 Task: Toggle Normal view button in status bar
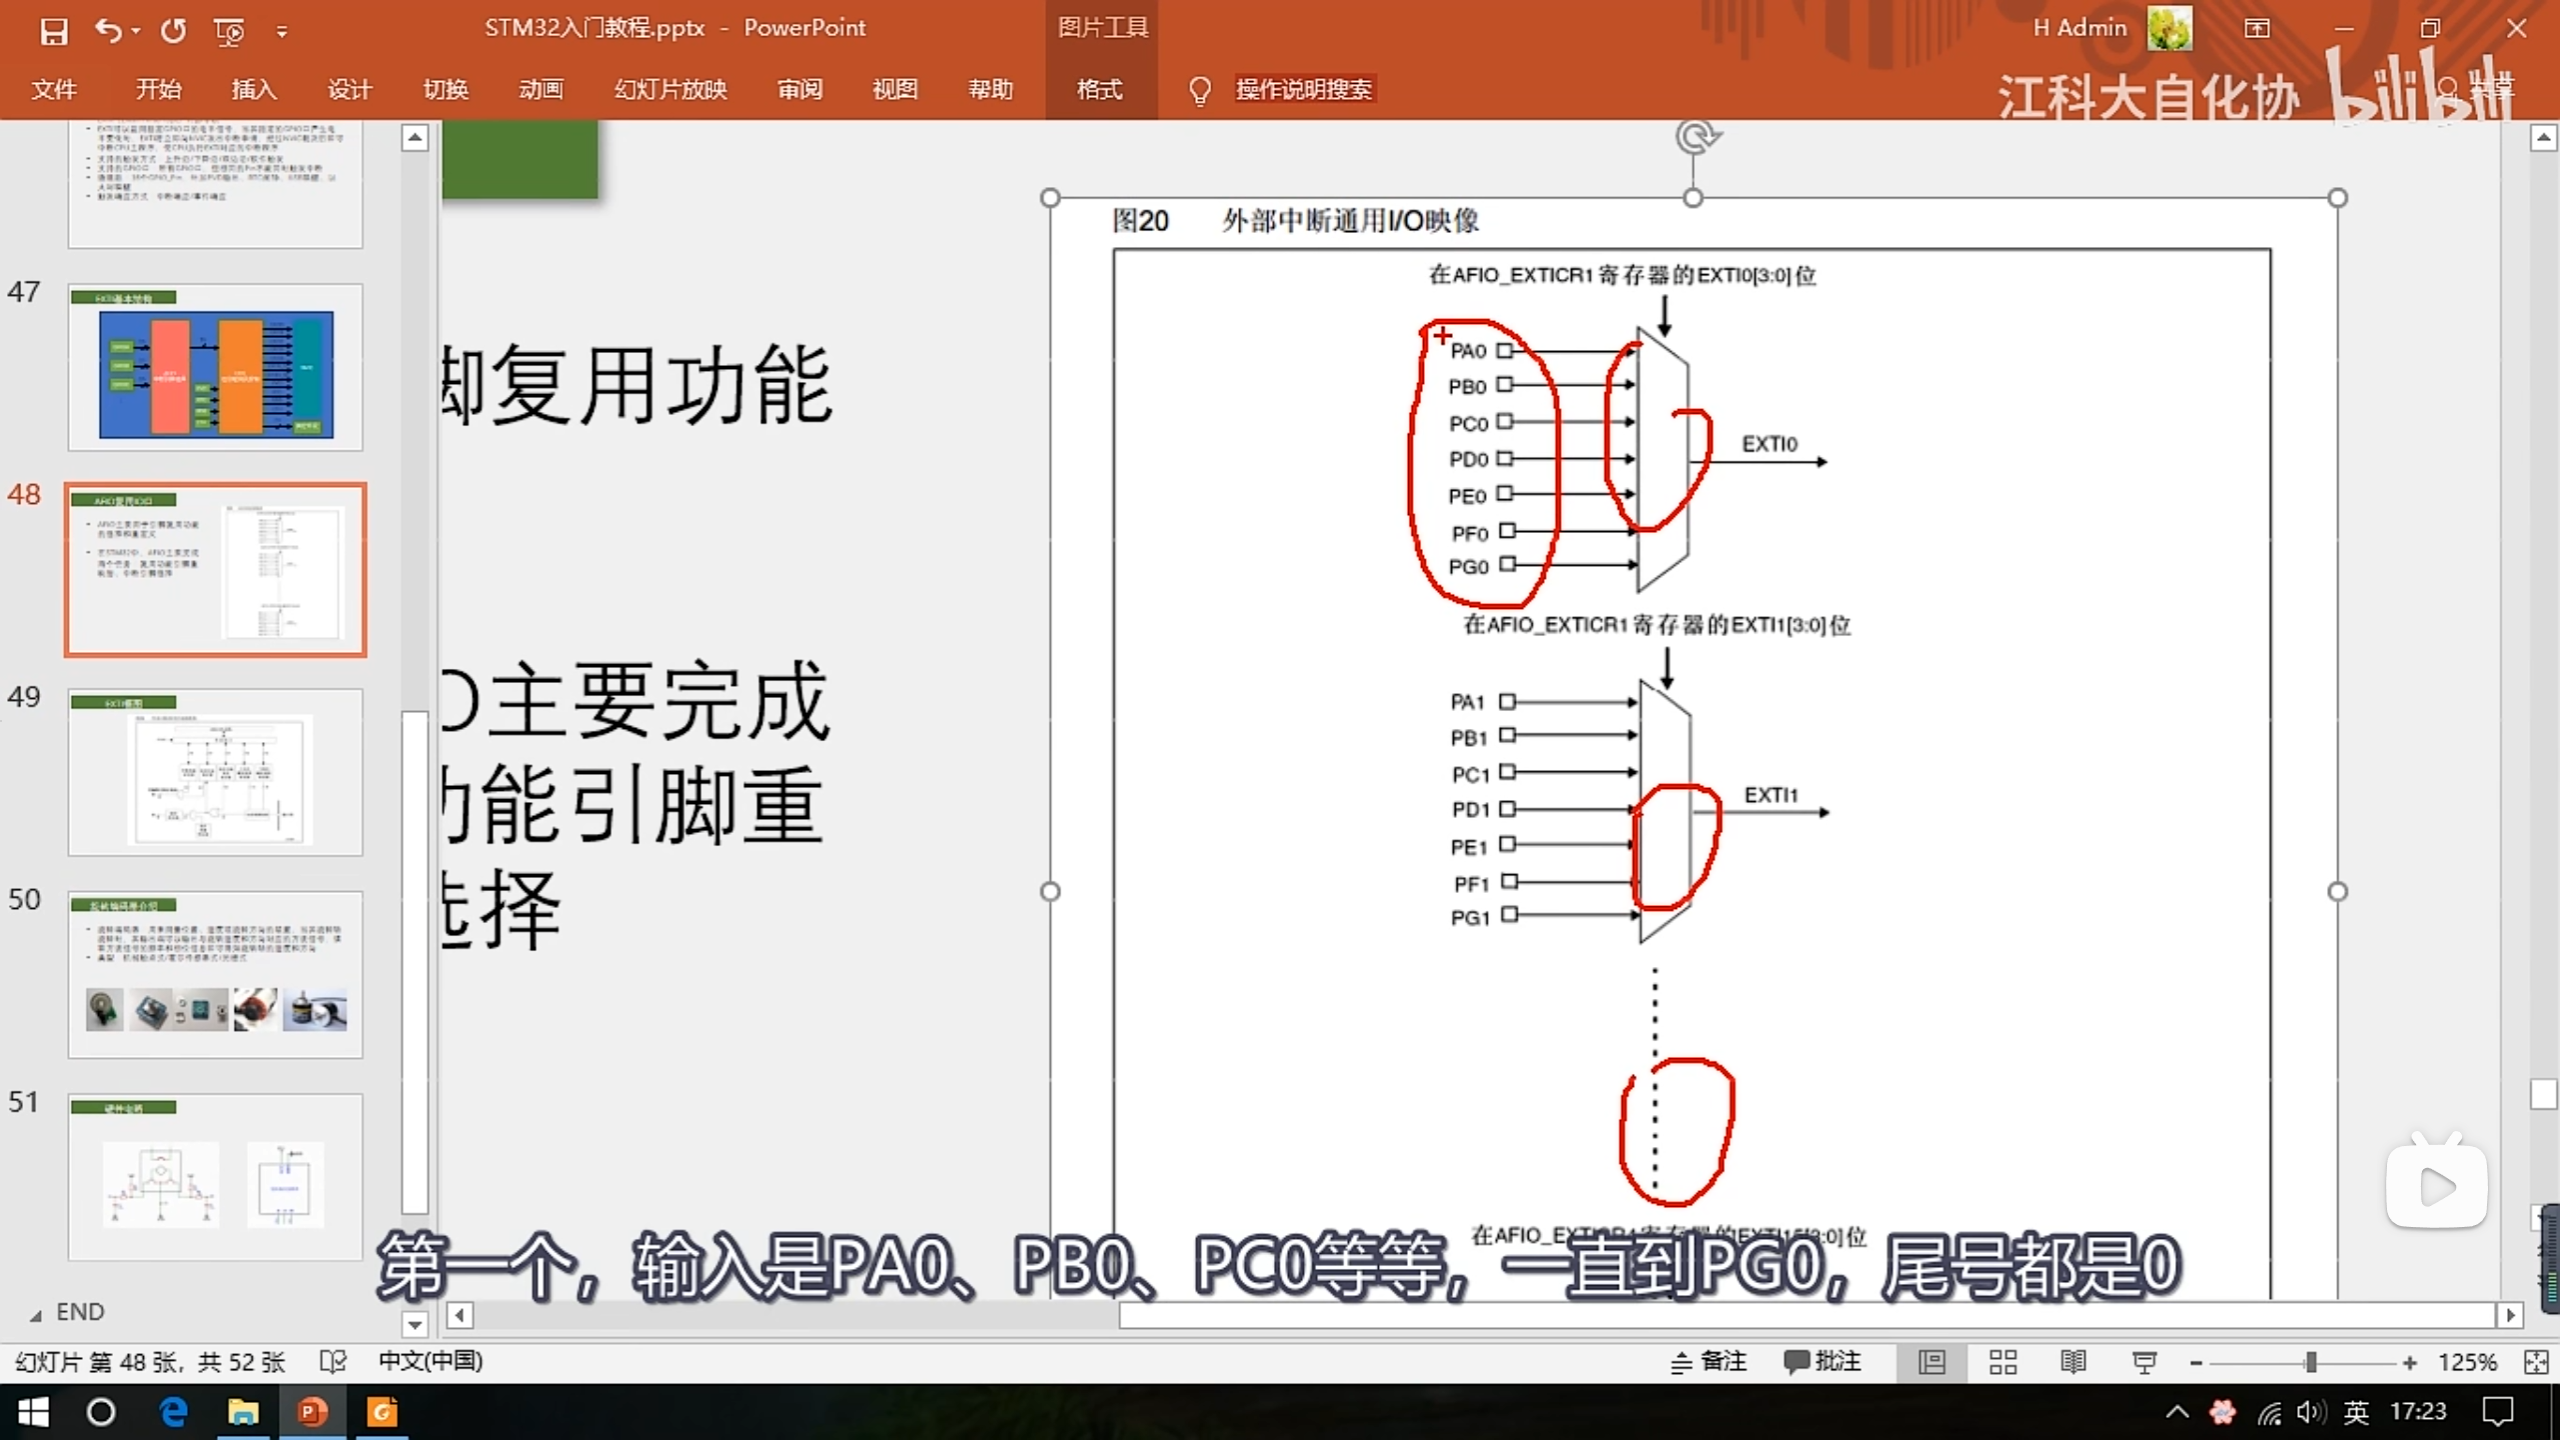[x=1932, y=1362]
